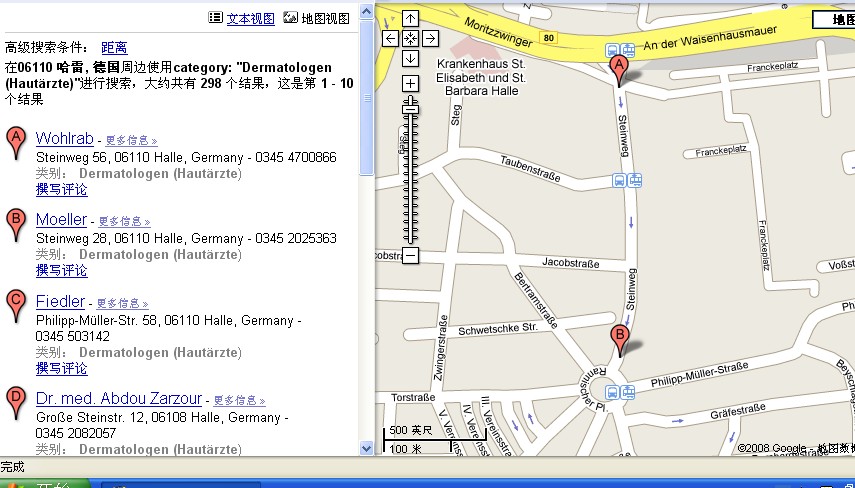Click the red A pin beside Wohlrab
The width and height of the screenshot is (855, 488).
coord(16,143)
